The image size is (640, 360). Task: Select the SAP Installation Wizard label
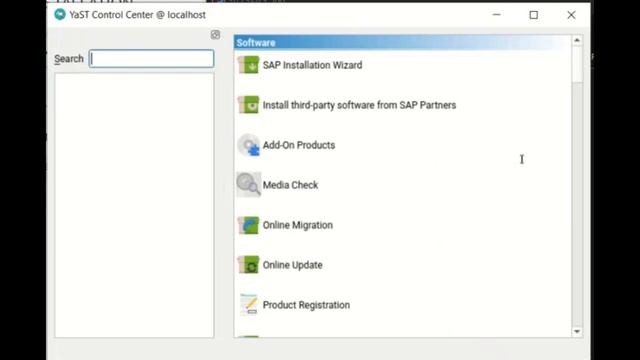click(x=312, y=65)
